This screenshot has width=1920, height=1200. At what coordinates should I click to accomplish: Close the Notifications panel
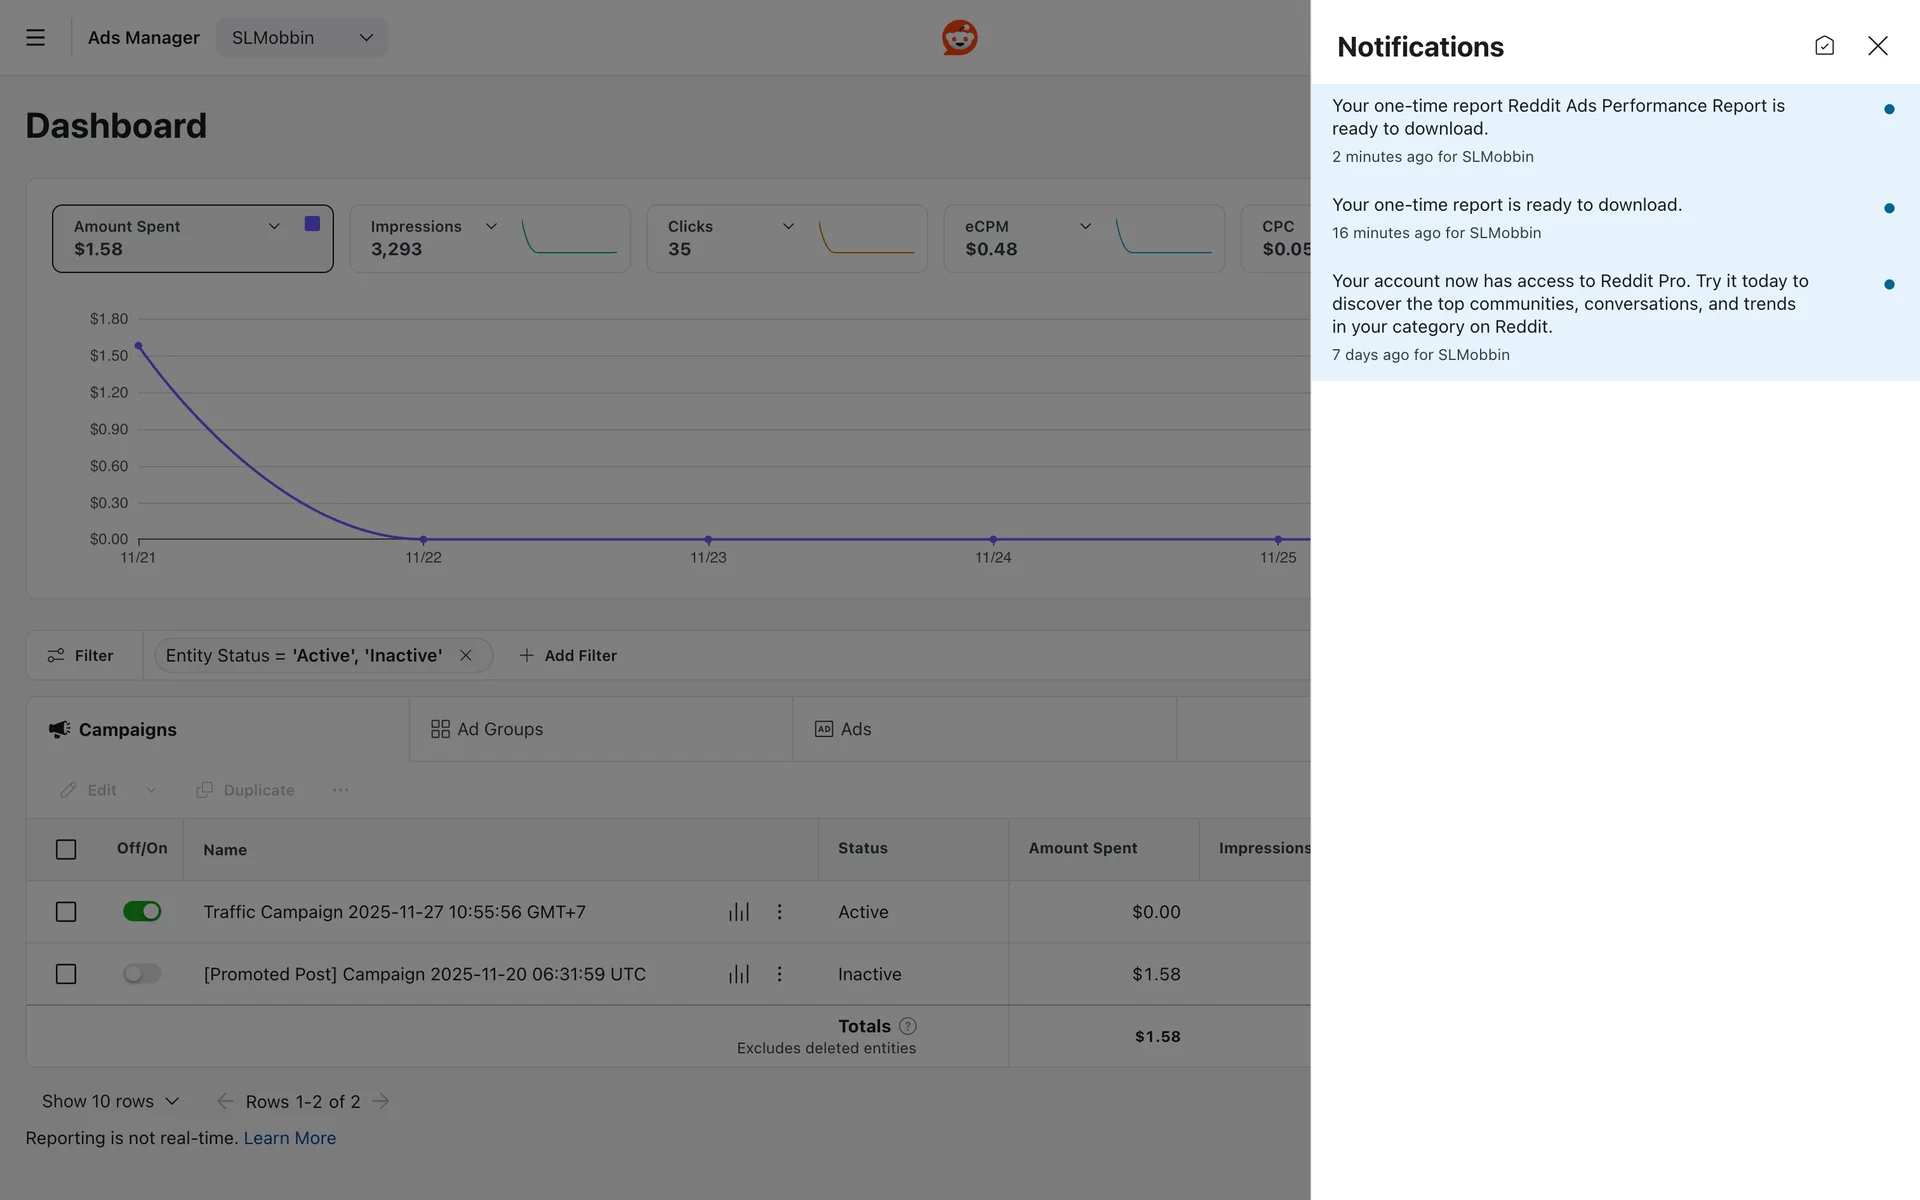click(1877, 46)
